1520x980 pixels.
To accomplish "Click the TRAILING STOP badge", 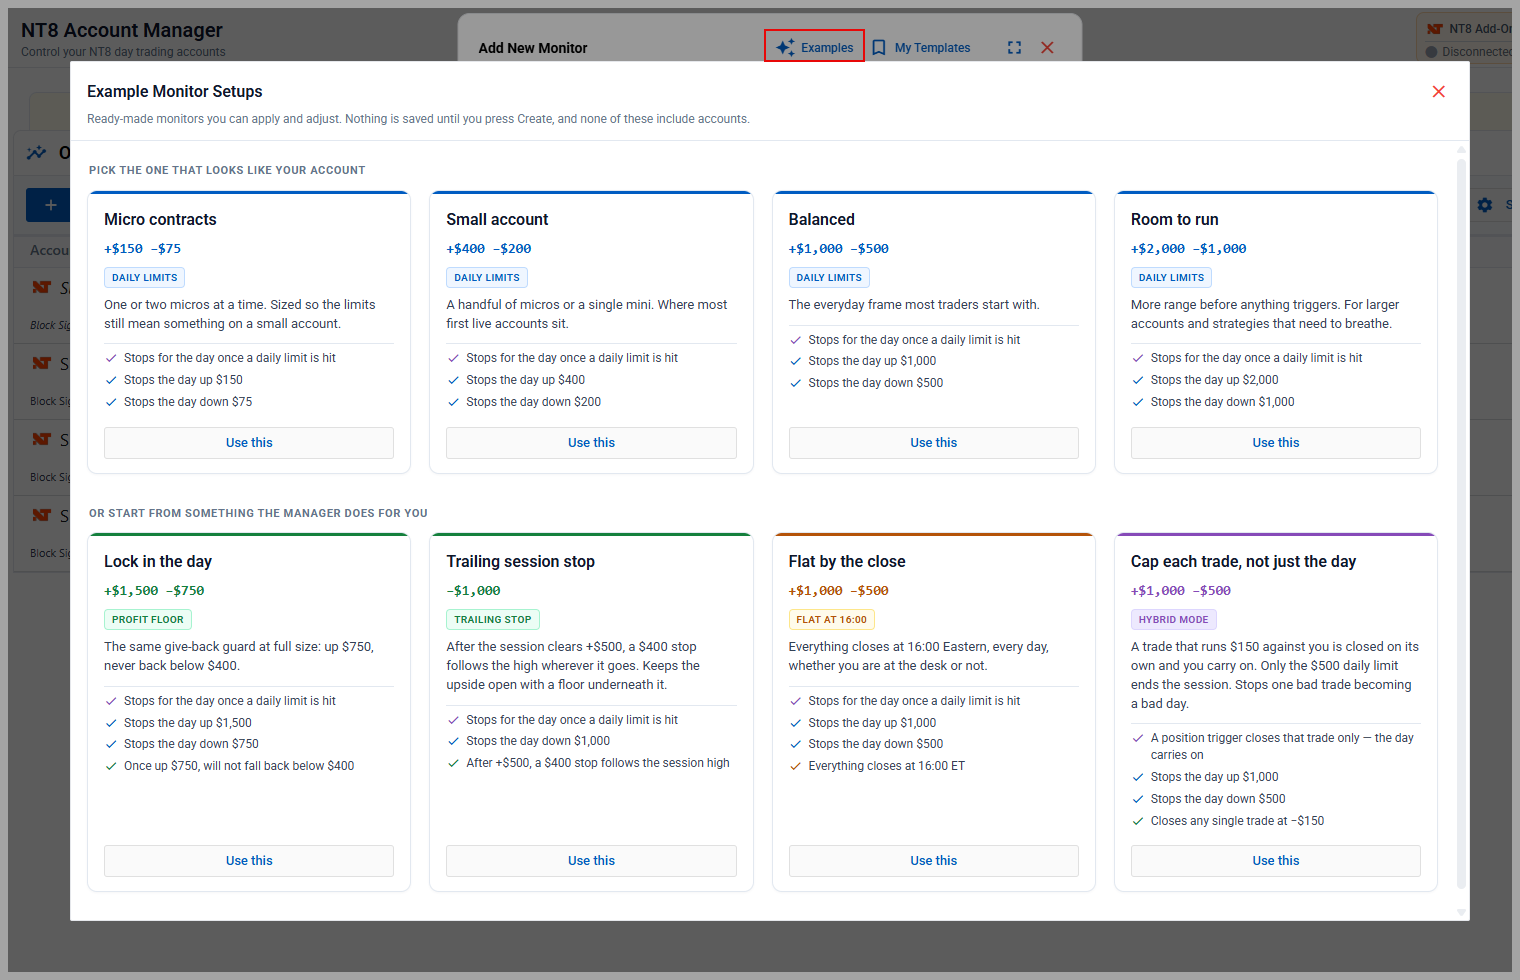I will pos(493,620).
